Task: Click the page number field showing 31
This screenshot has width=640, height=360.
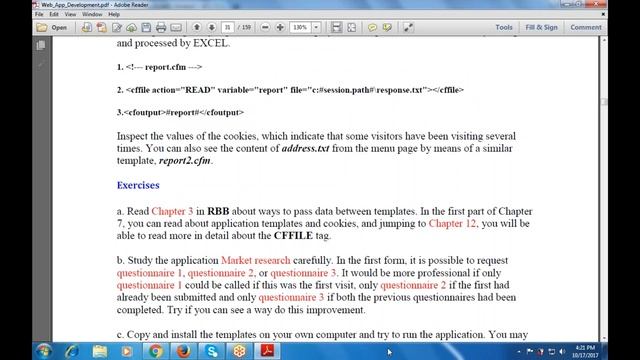Action: click(x=227, y=27)
